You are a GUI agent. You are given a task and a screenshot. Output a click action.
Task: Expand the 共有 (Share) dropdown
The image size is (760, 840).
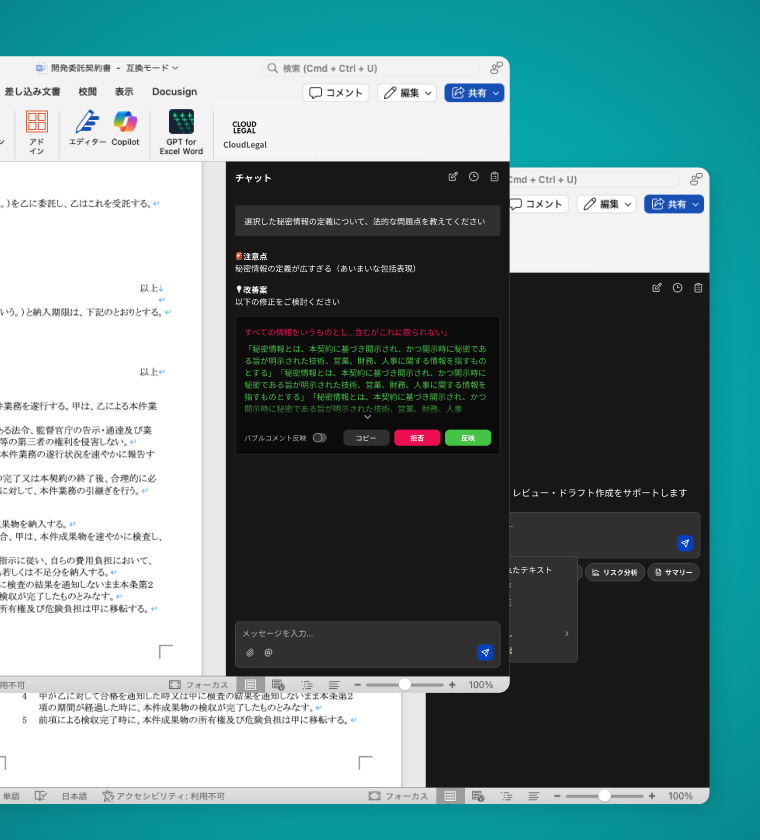pos(474,93)
